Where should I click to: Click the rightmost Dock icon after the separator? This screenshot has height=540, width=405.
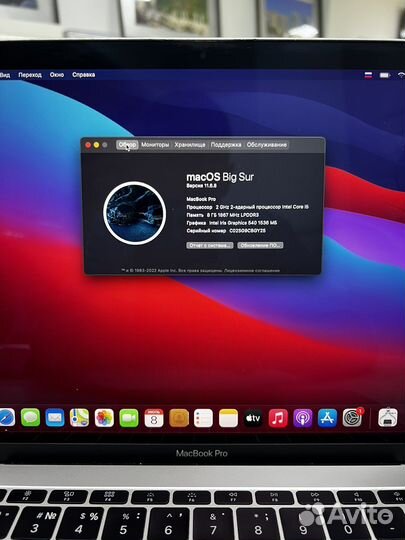click(x=388, y=417)
